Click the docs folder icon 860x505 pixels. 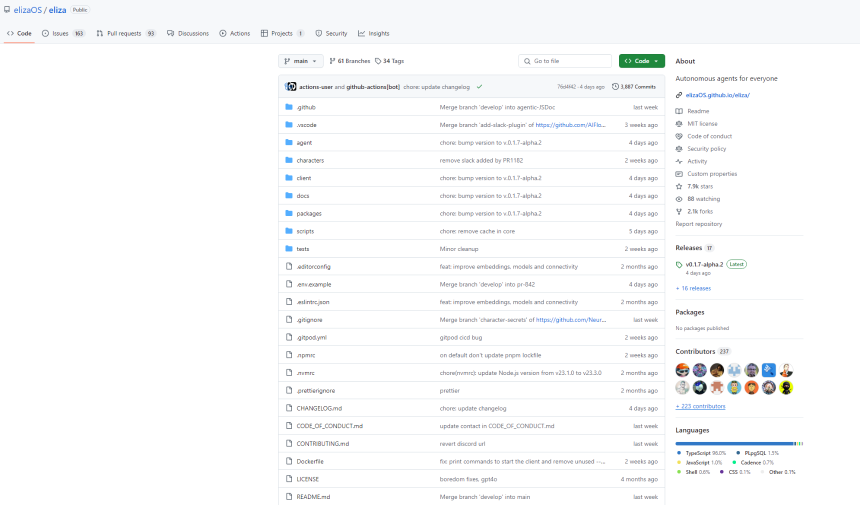(289, 195)
